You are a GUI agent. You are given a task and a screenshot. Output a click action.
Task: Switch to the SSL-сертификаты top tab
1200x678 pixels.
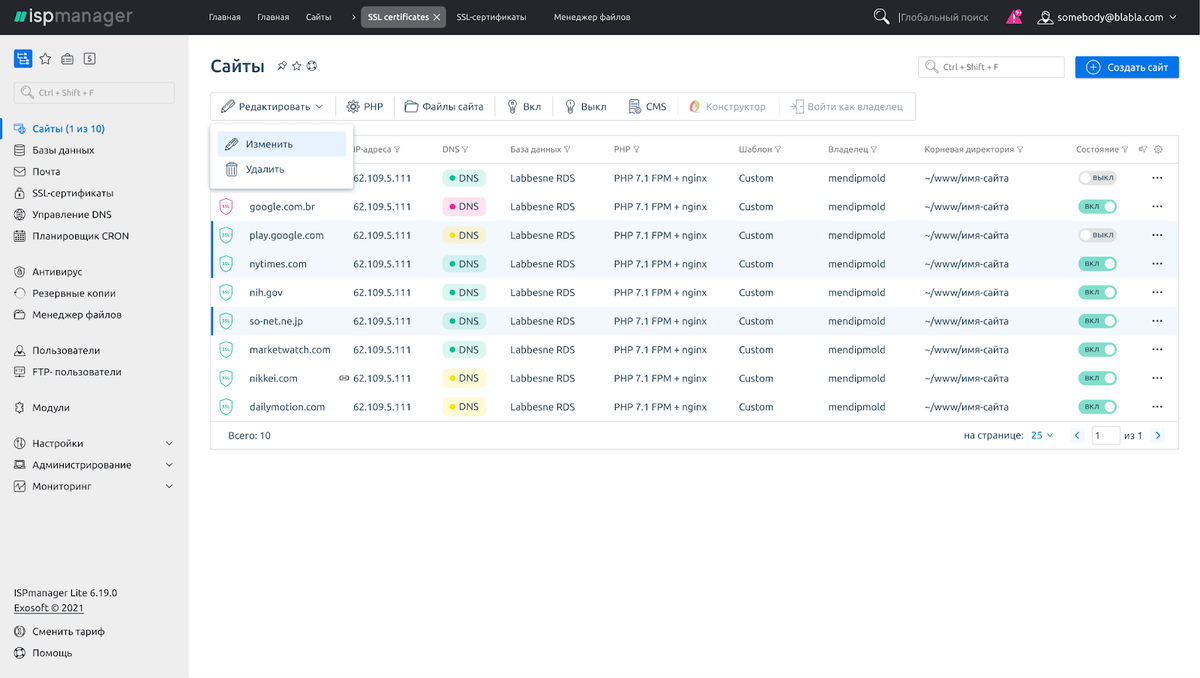[x=491, y=17]
